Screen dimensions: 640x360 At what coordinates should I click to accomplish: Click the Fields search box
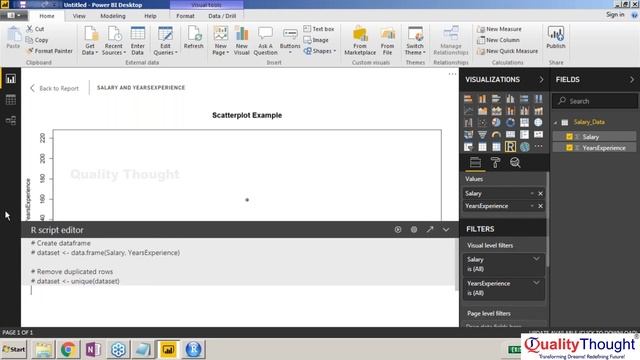pyautogui.click(x=595, y=101)
